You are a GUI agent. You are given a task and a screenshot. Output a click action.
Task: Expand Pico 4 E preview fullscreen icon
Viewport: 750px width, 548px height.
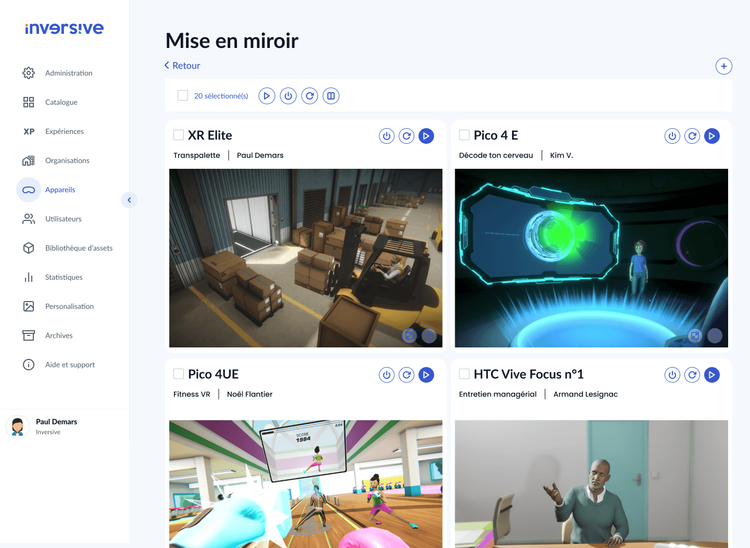tap(695, 336)
